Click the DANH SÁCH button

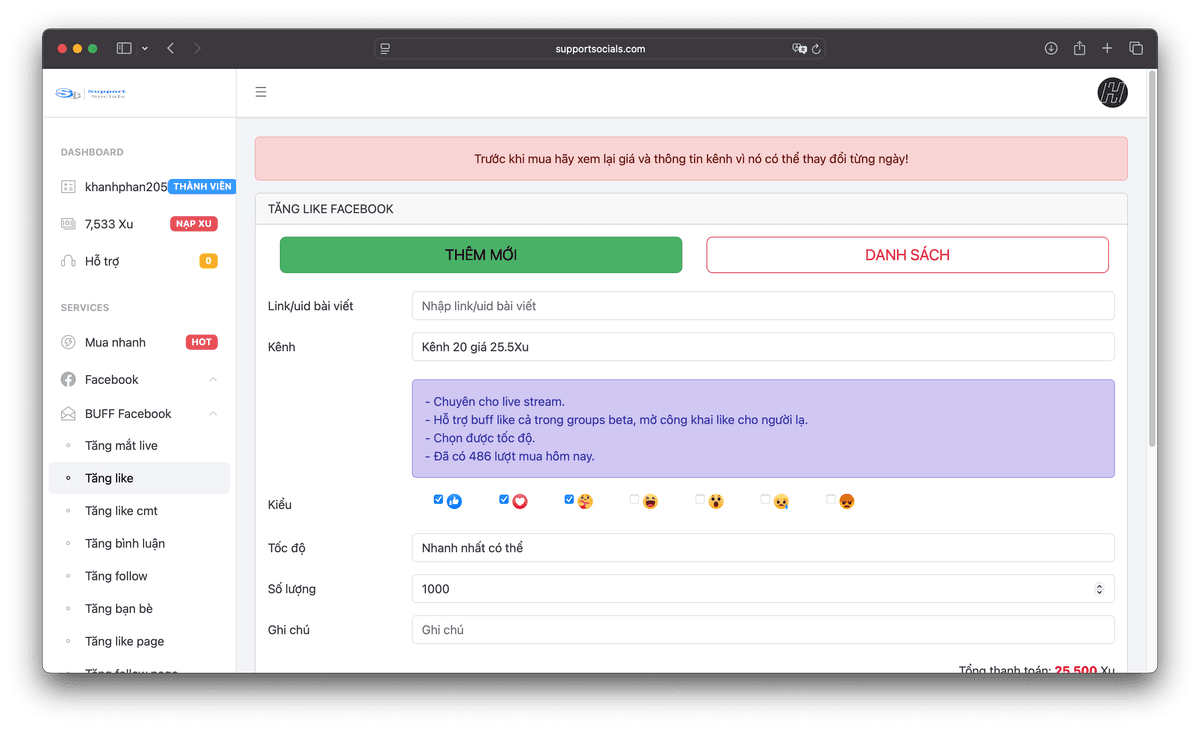coord(907,255)
